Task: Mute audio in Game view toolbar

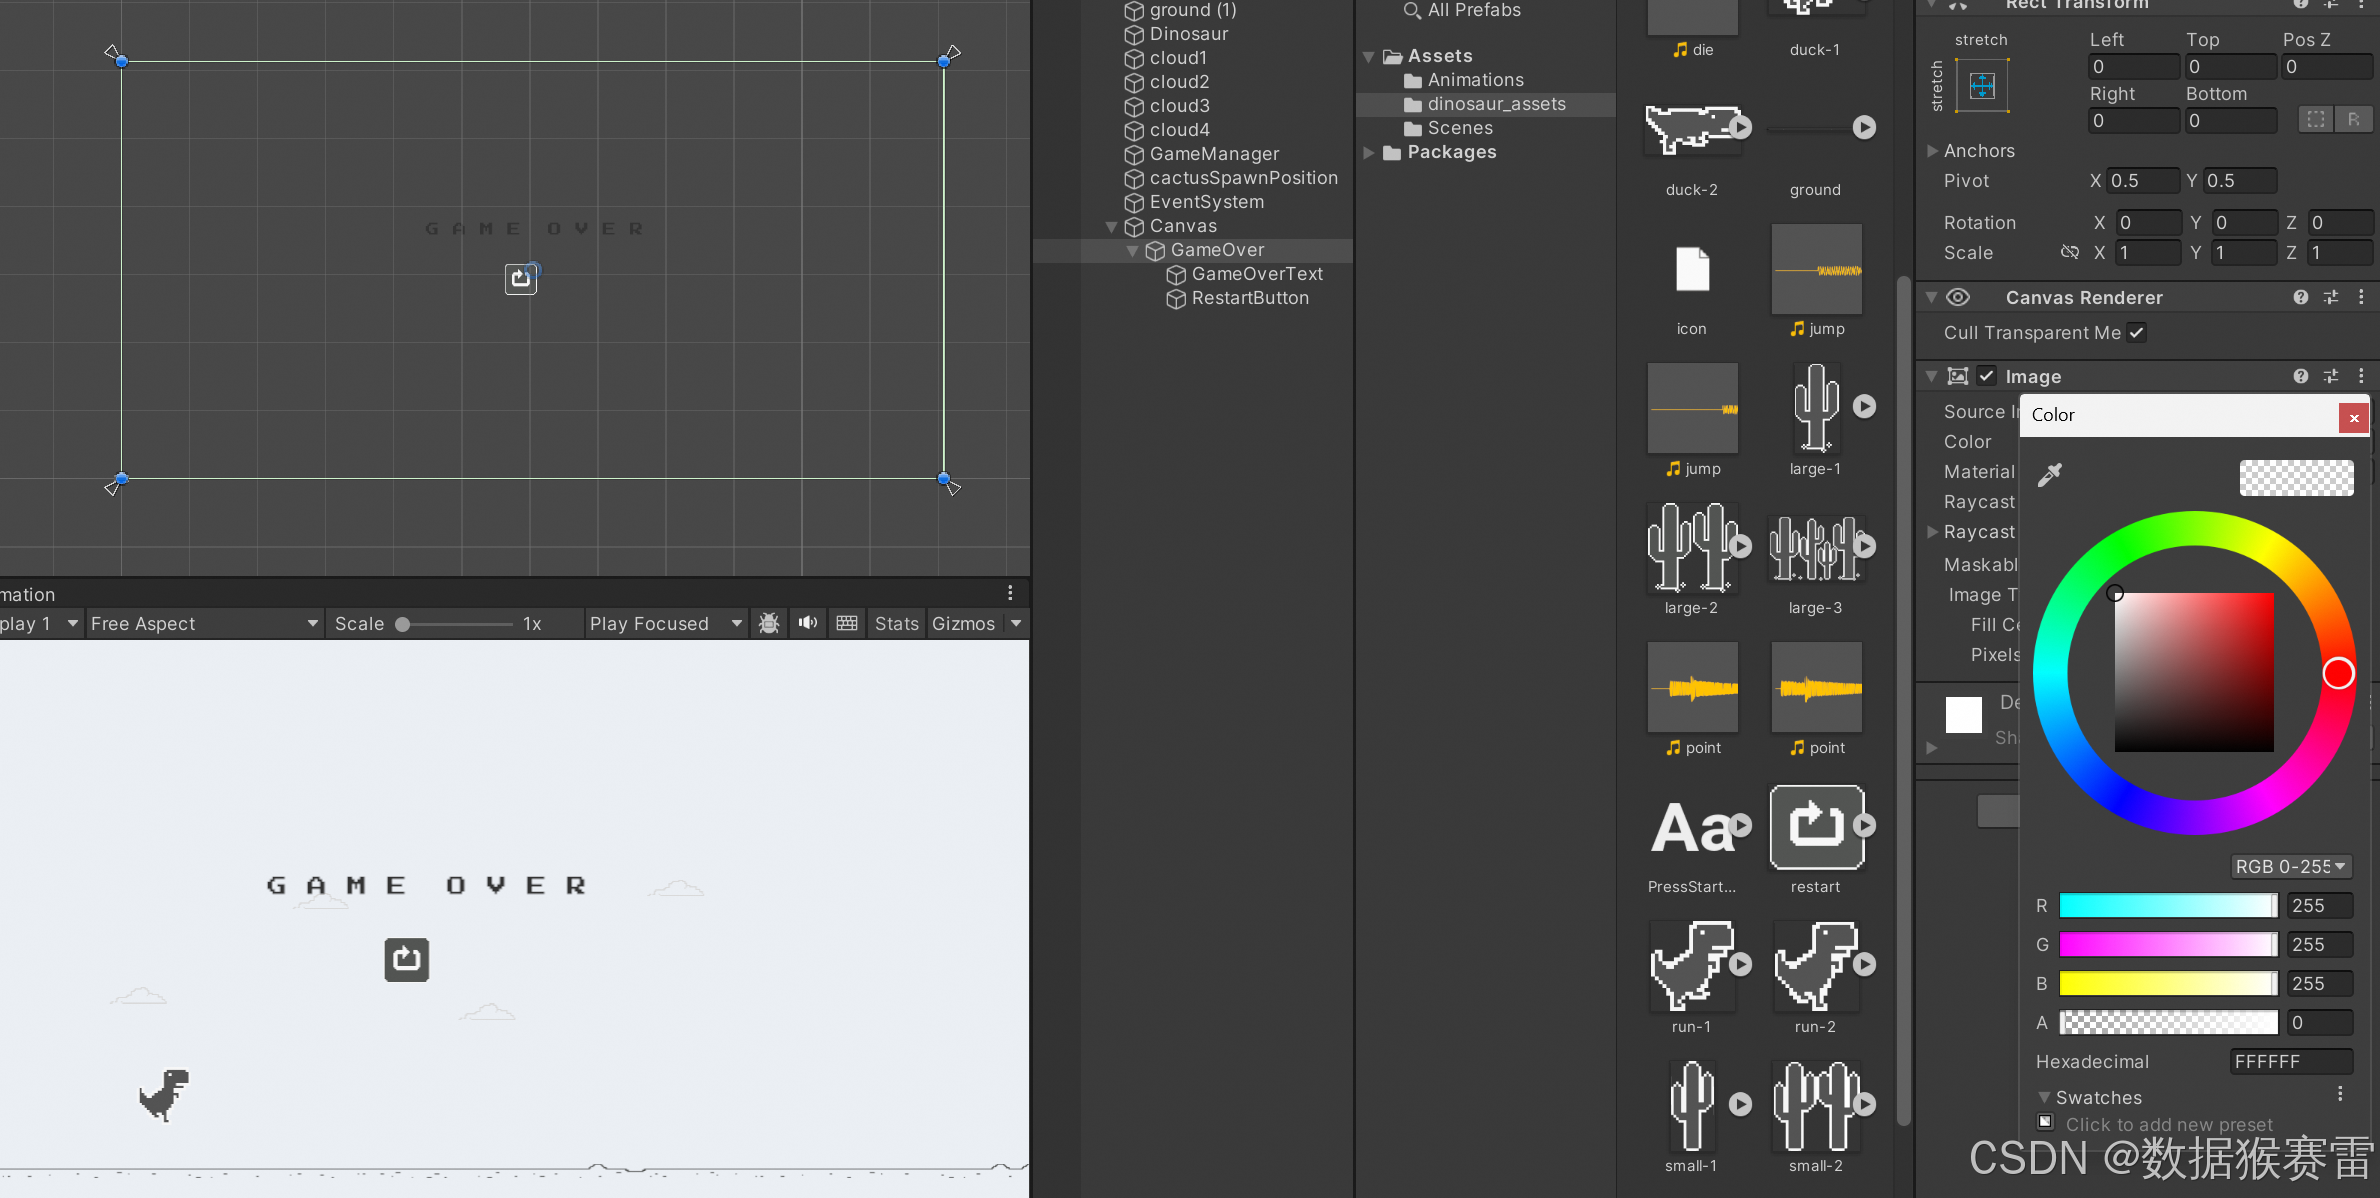Action: tap(808, 623)
